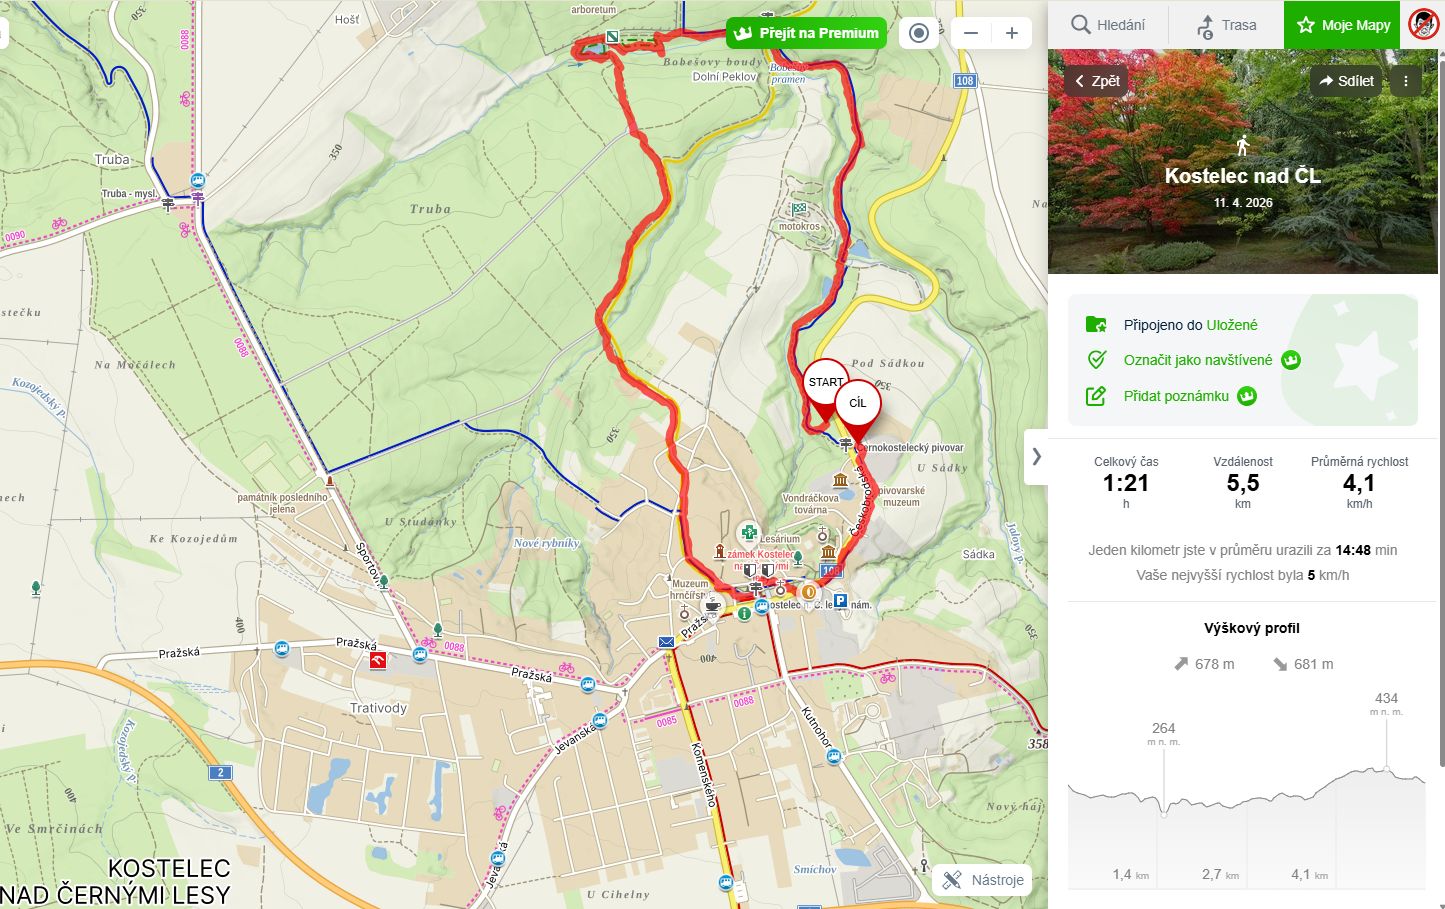Click the 434 m peak on elevation profile
The height and width of the screenshot is (909, 1445).
(x=1386, y=769)
